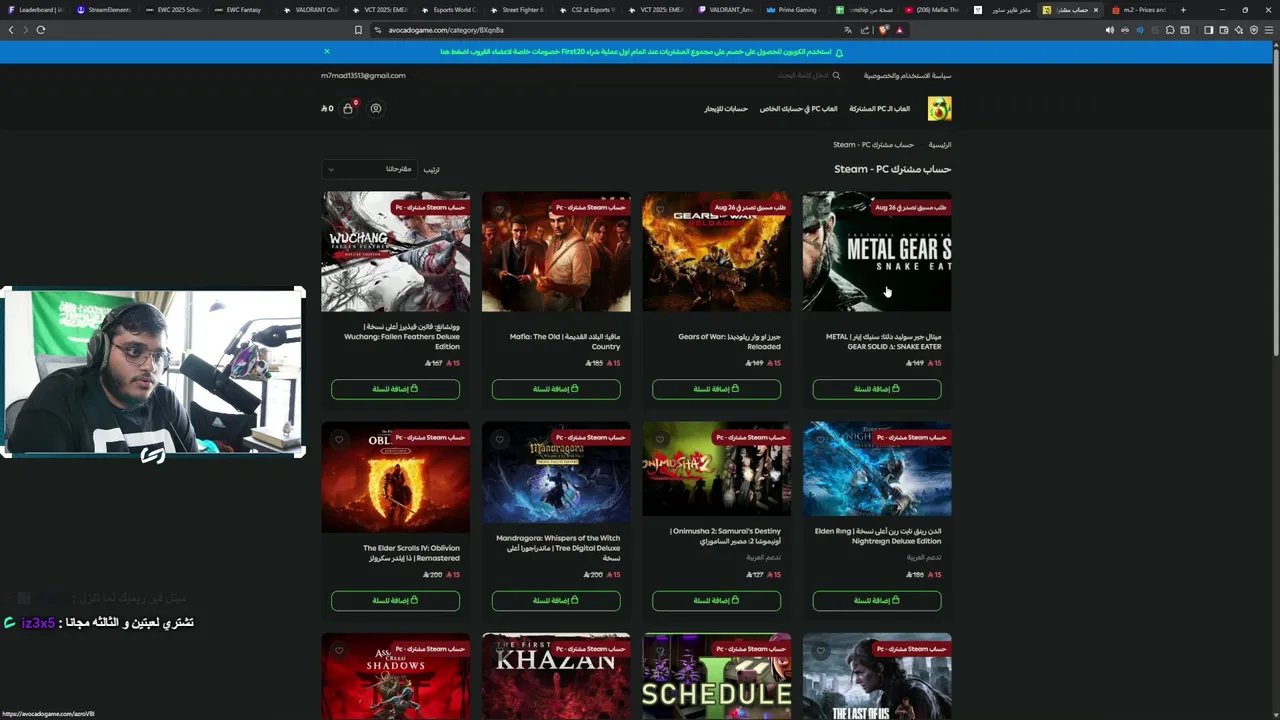1280x720 pixels.
Task: Reload the page with refresh icon
Action: pos(41,30)
